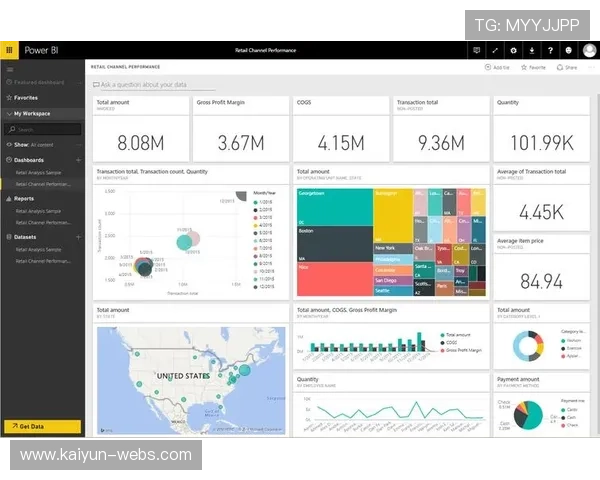Click the sidebar Search field

click(43, 129)
